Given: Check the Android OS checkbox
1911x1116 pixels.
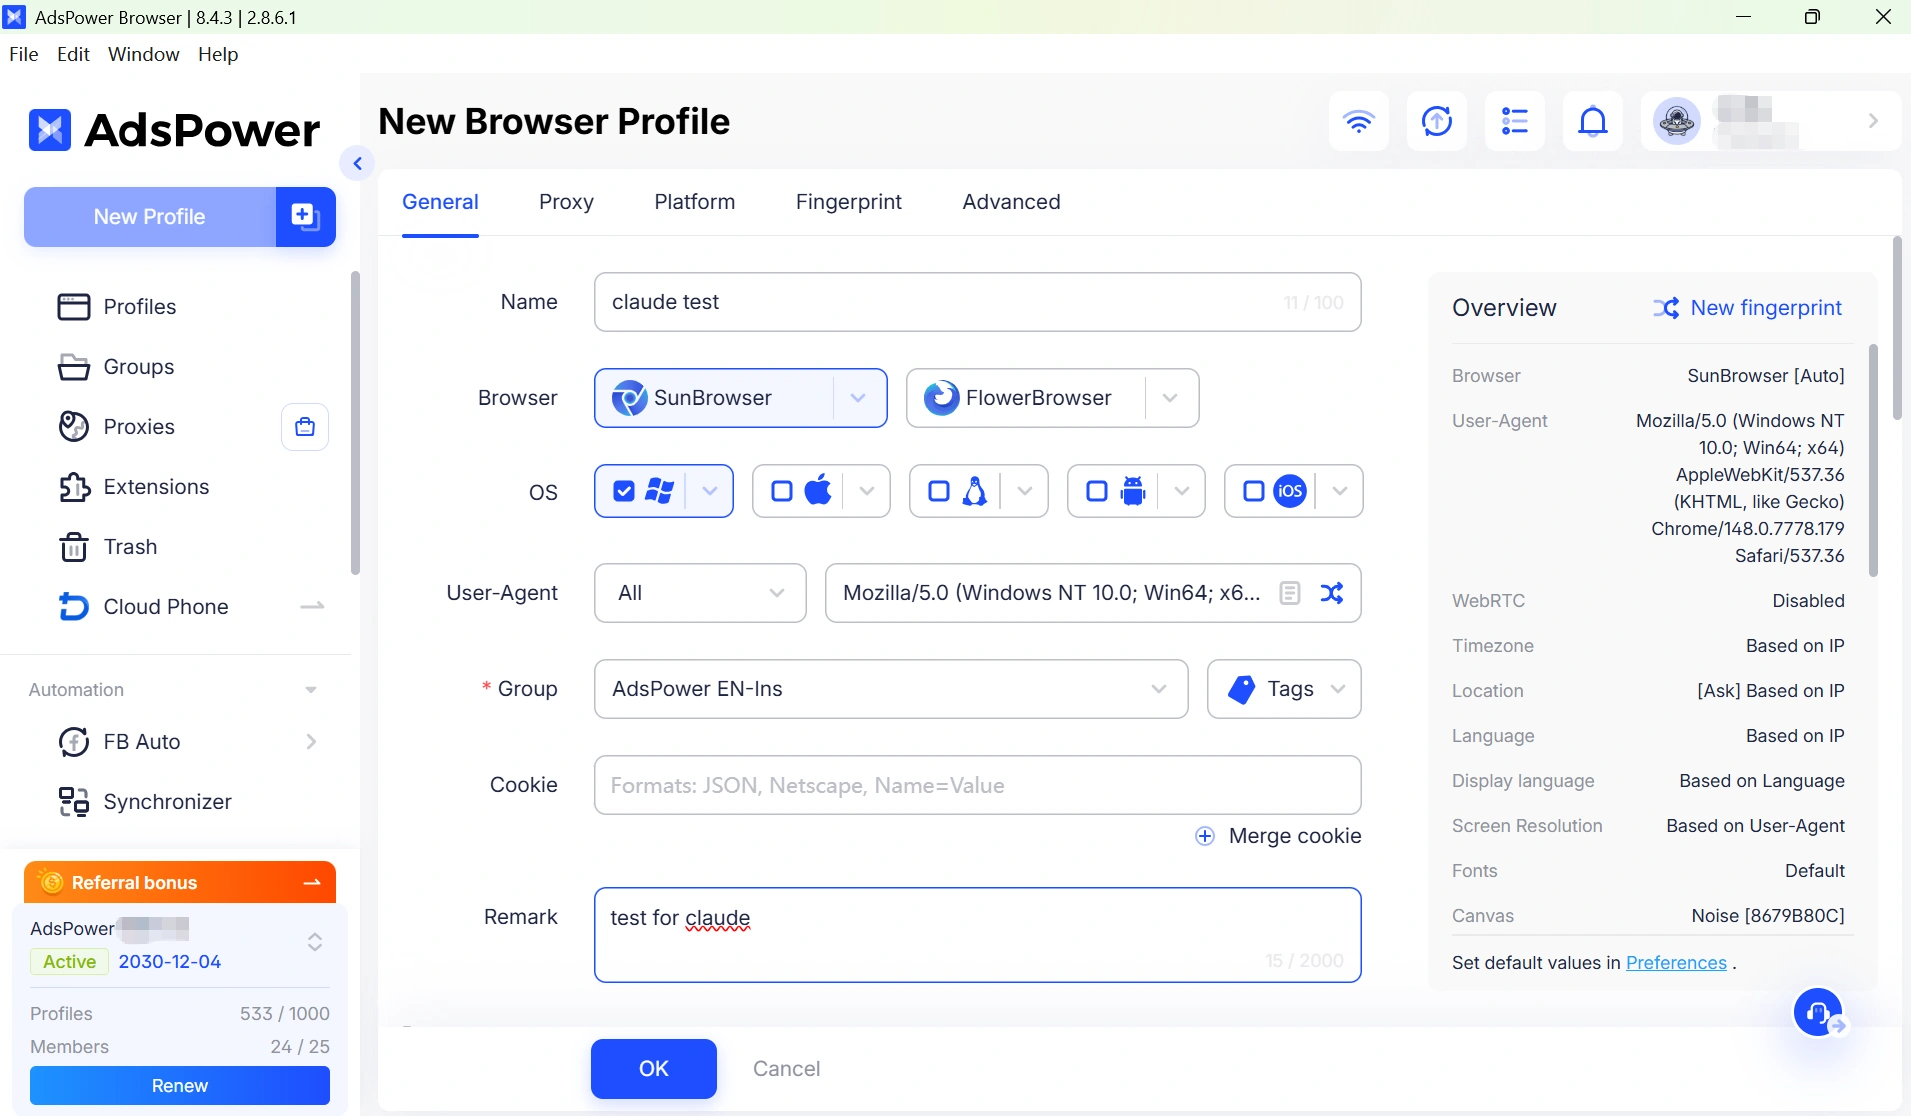Looking at the screenshot, I should [1097, 491].
